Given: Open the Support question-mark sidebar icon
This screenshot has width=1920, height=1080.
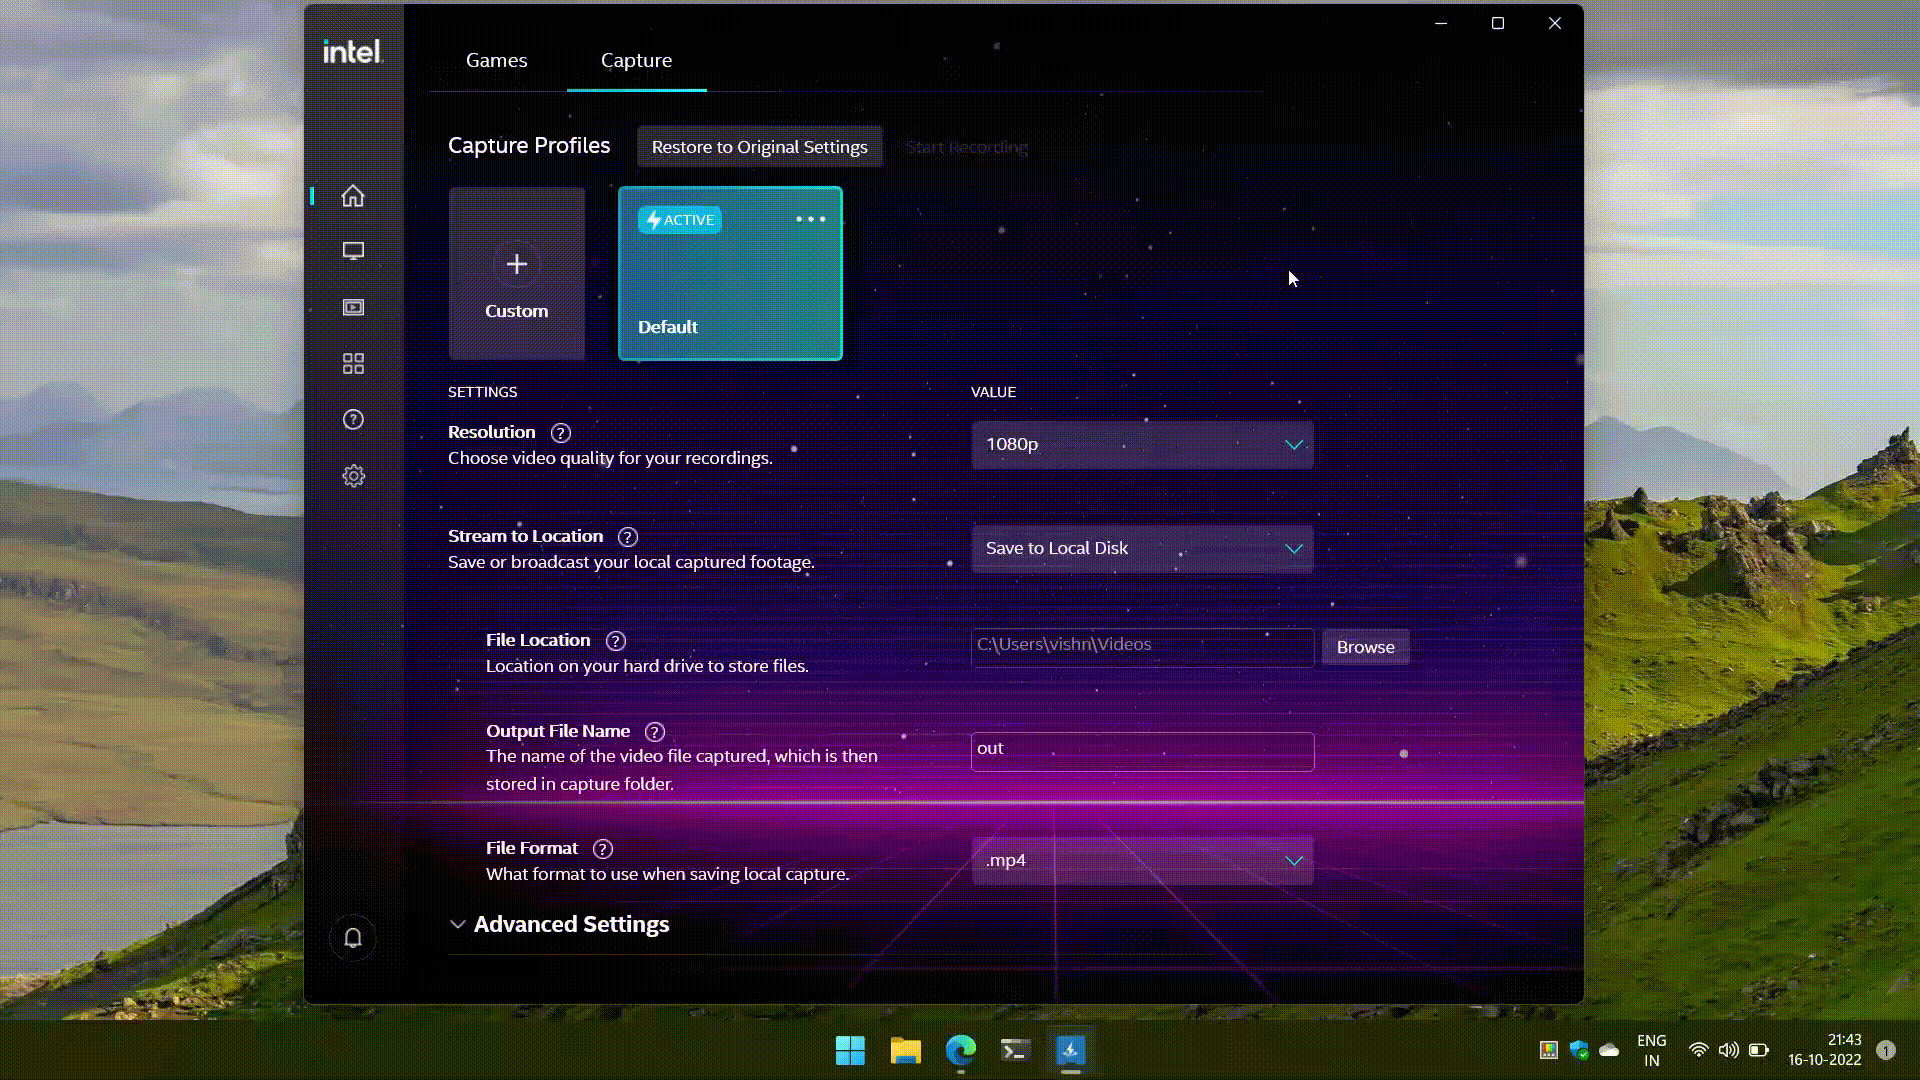Looking at the screenshot, I should [353, 419].
